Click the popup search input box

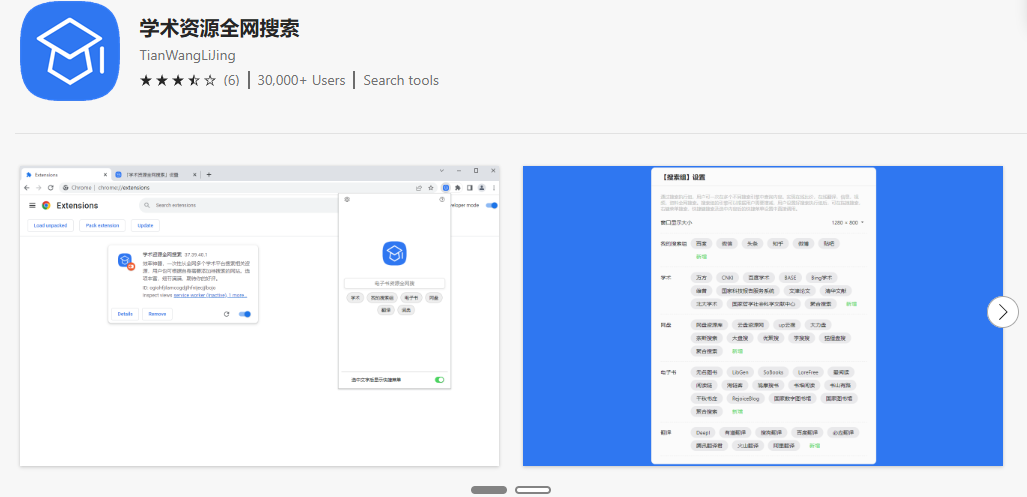pyautogui.click(x=394, y=283)
